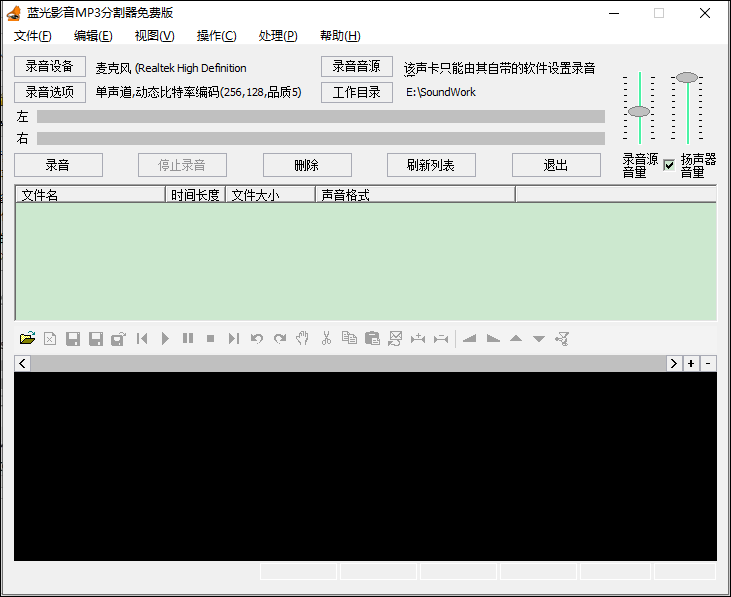Viewport: 731px width, 597px height.
Task: Apply fade-in with rising ramp icon
Action: click(469, 339)
